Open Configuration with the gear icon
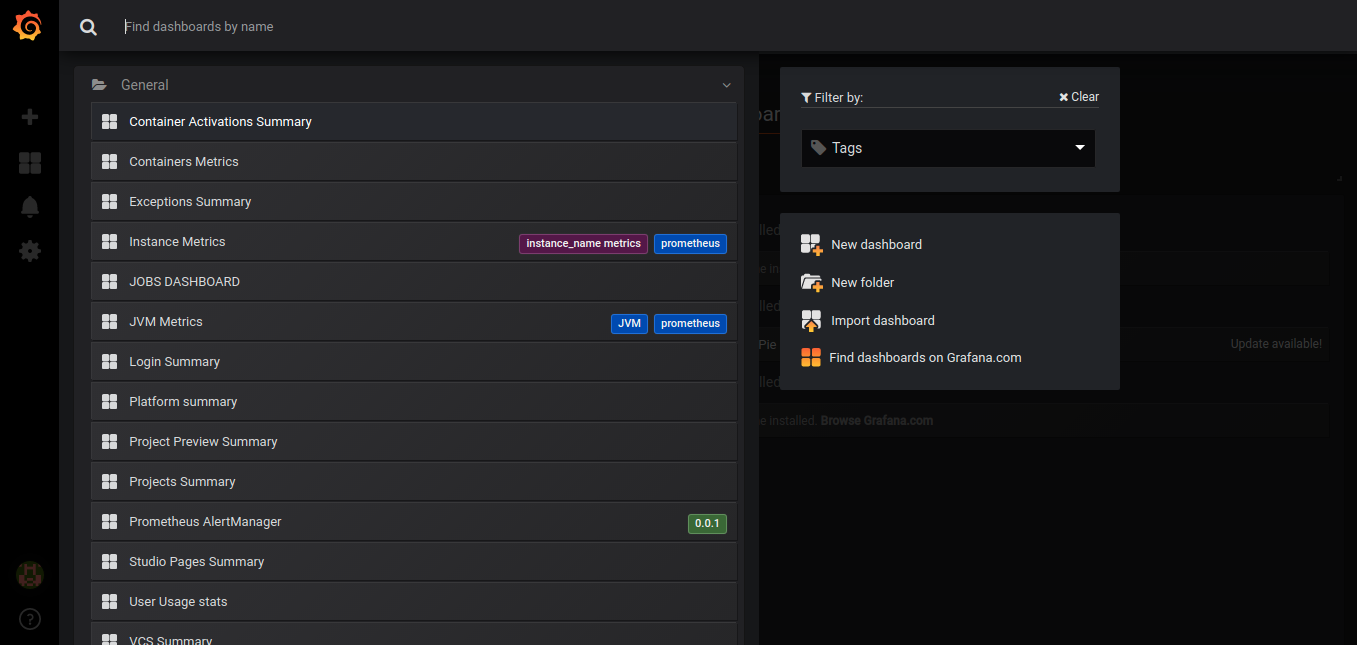Image resolution: width=1357 pixels, height=645 pixels. coord(29,251)
